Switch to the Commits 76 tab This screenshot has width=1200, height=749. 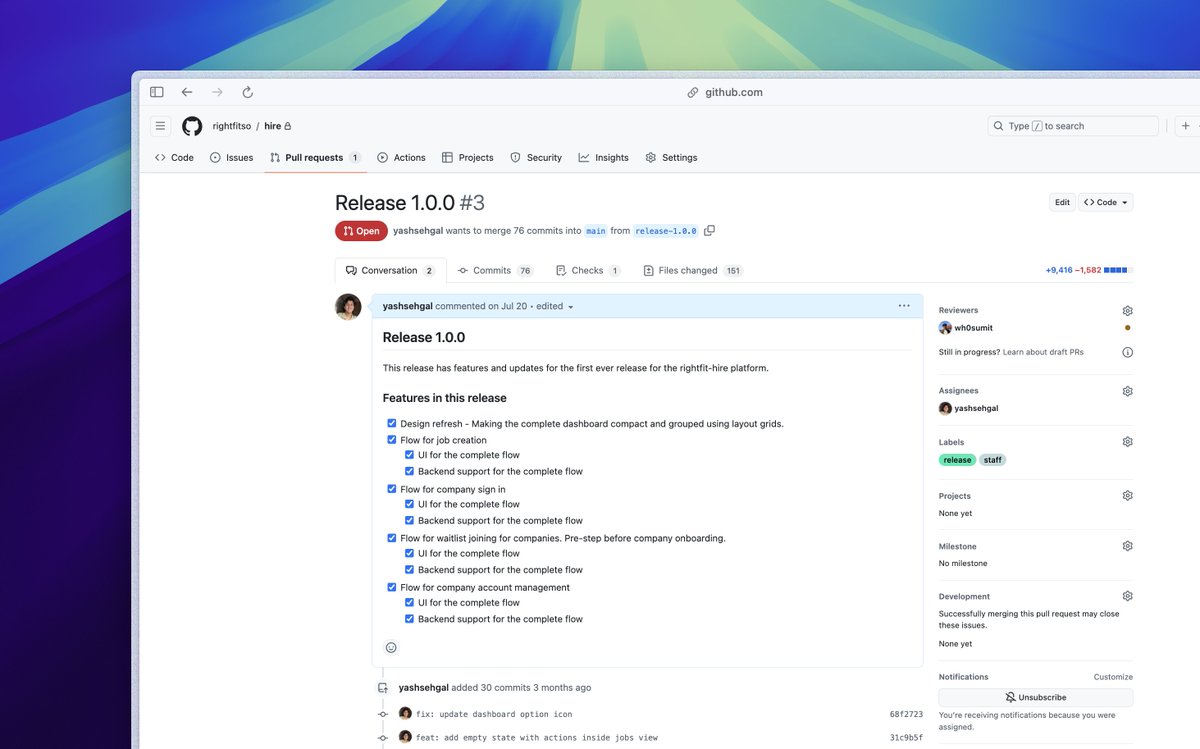(496, 271)
